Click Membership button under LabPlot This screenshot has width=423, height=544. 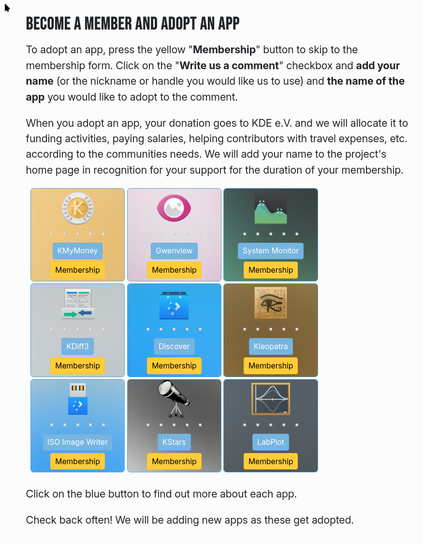click(271, 461)
